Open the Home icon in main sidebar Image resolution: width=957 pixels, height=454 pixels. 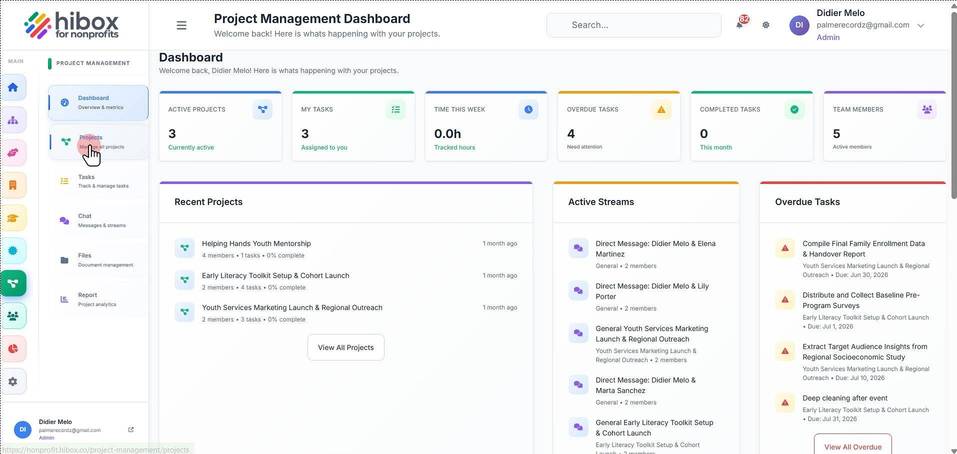(13, 87)
